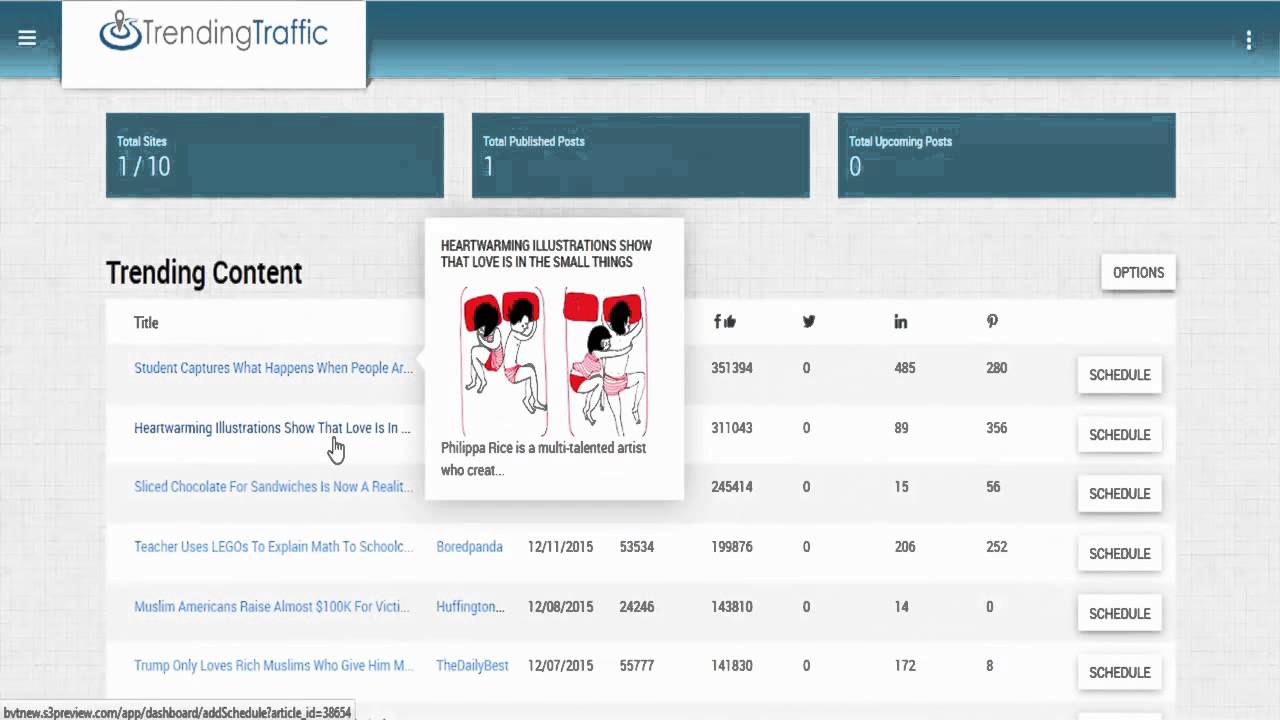The image size is (1280, 720).
Task: Click the OPTIONS button
Action: click(1138, 272)
